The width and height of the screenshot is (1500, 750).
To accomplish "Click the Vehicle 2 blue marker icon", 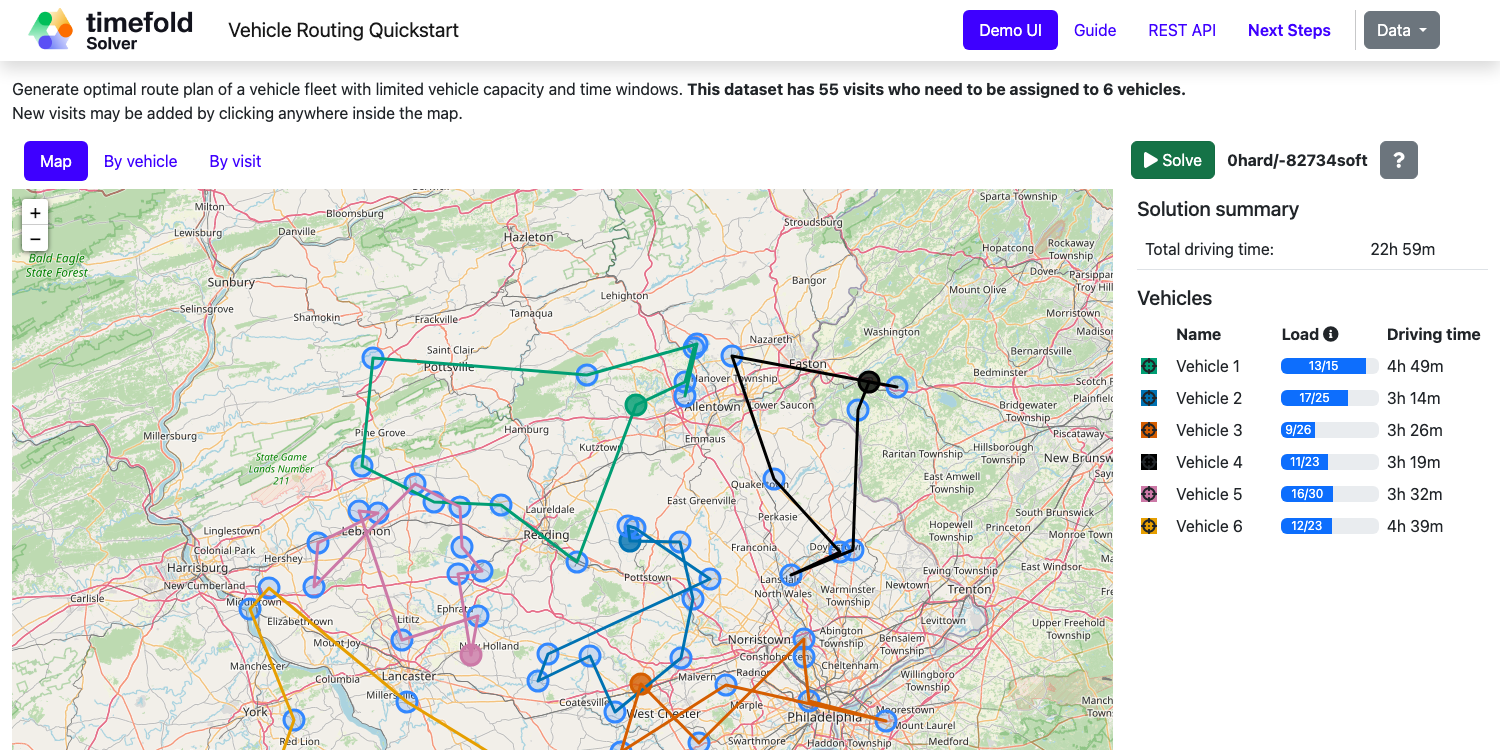I will (1149, 398).
